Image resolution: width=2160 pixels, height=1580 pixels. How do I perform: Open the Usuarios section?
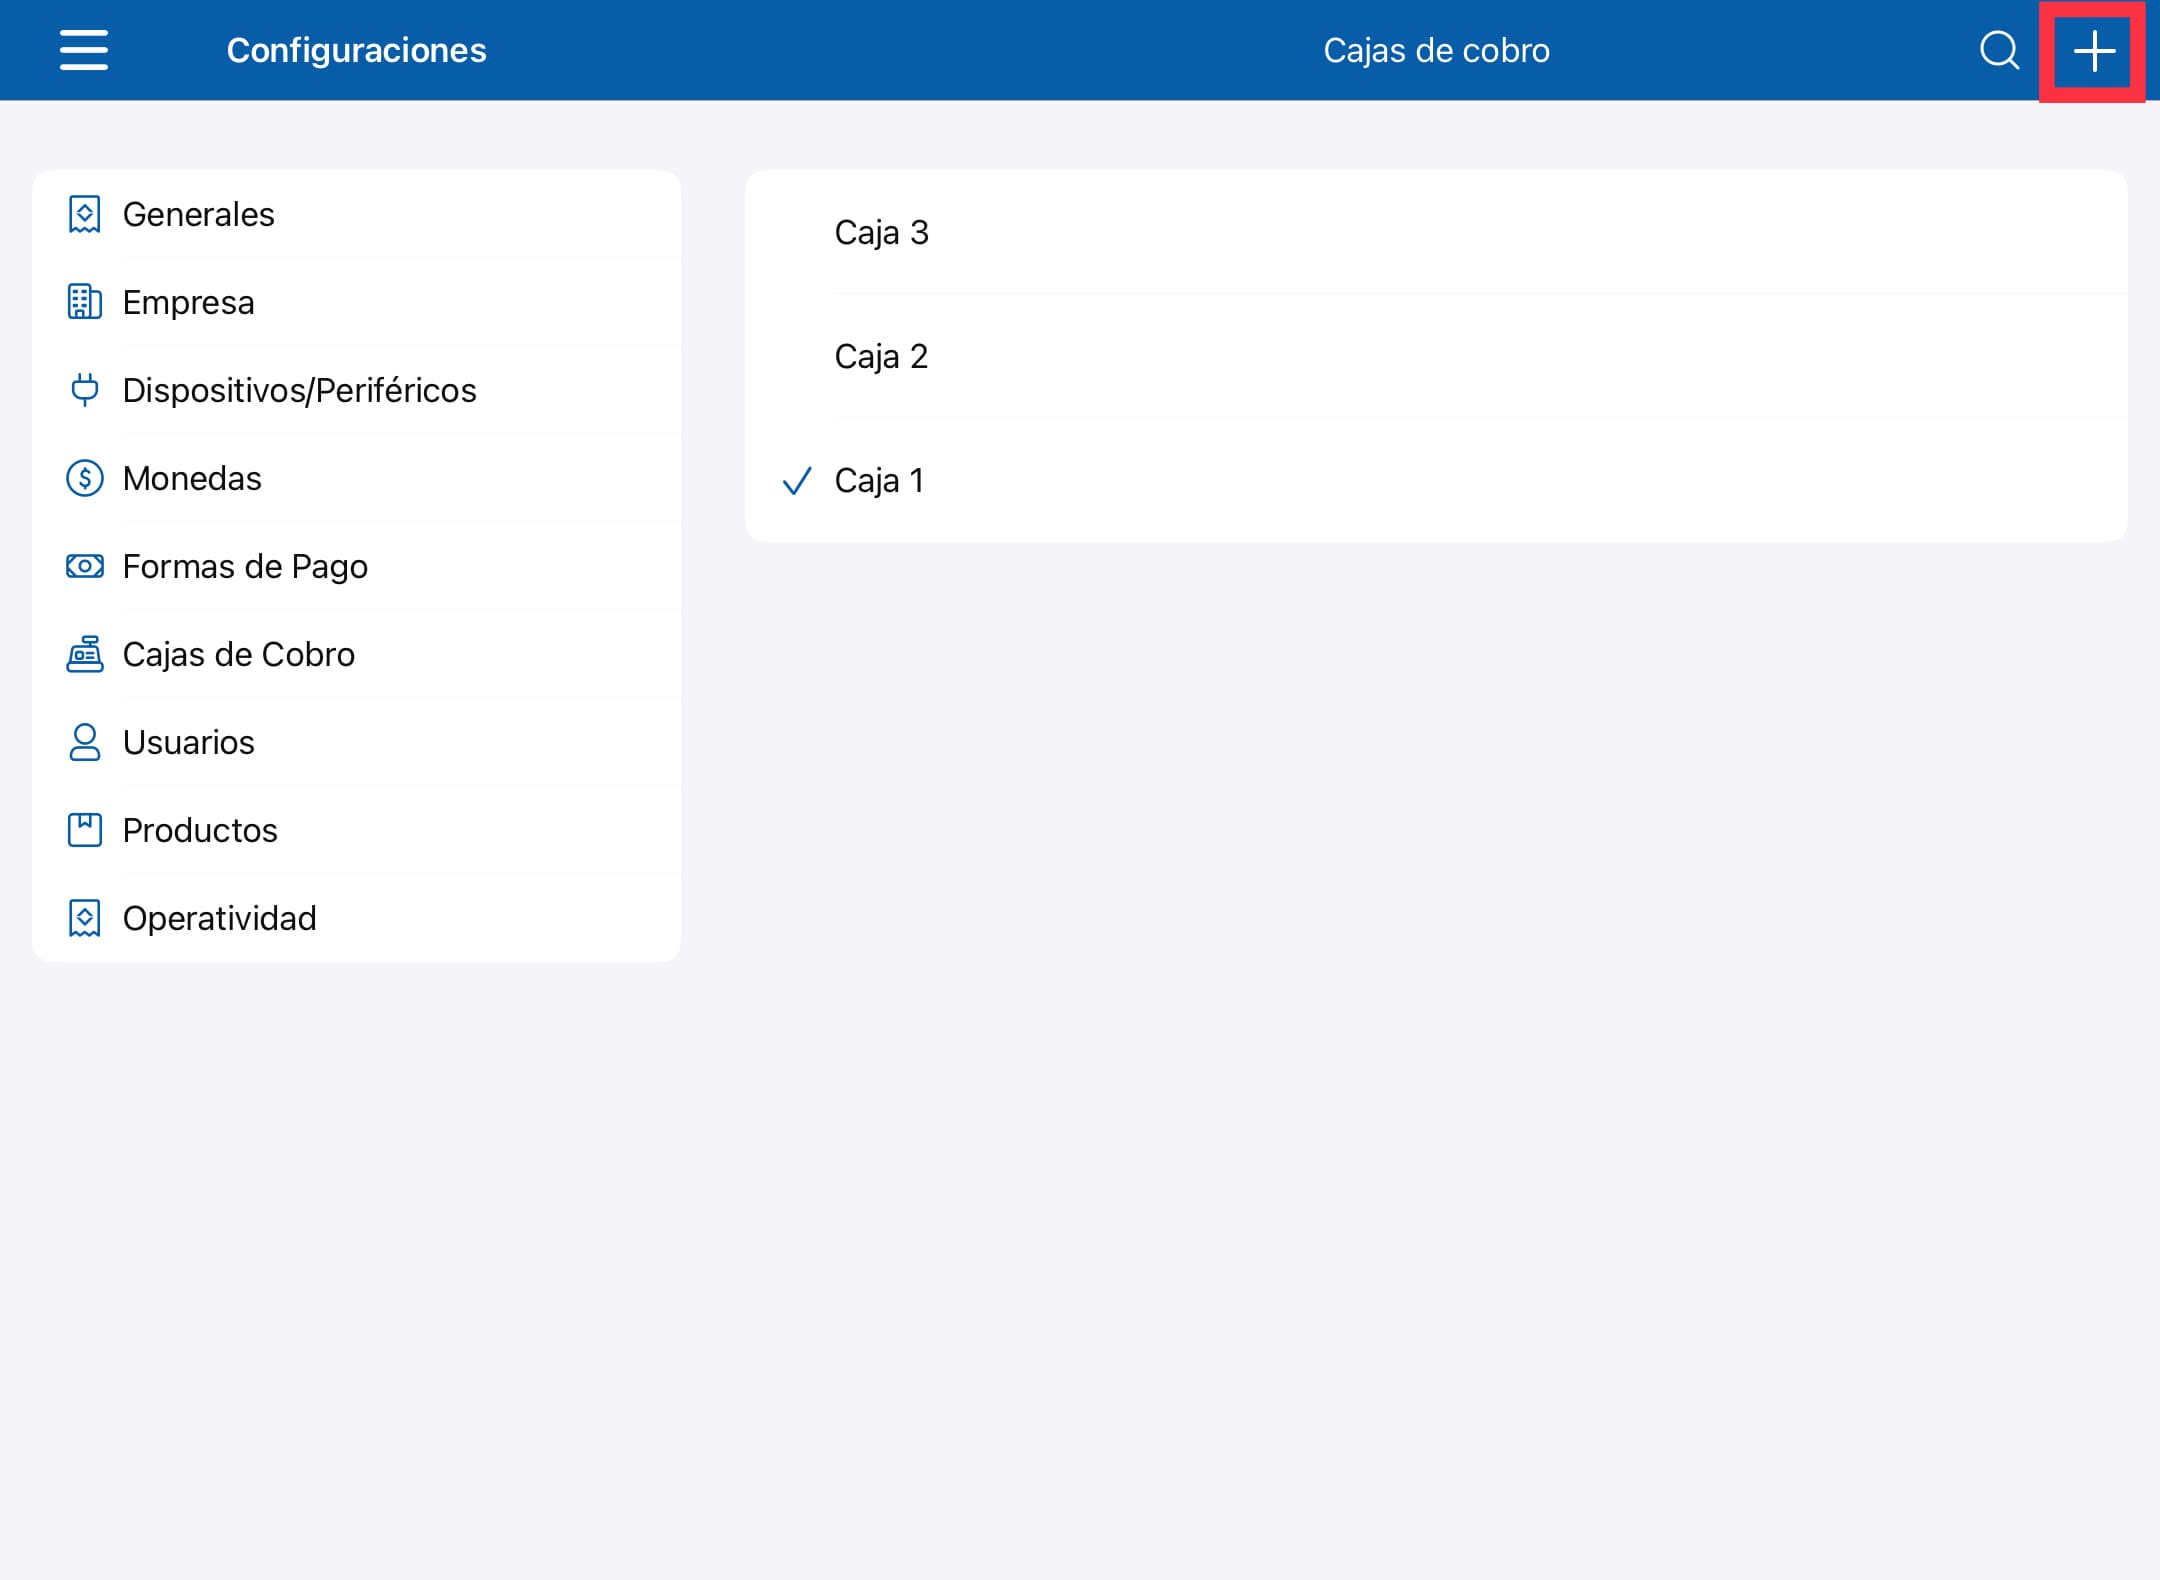click(357, 742)
